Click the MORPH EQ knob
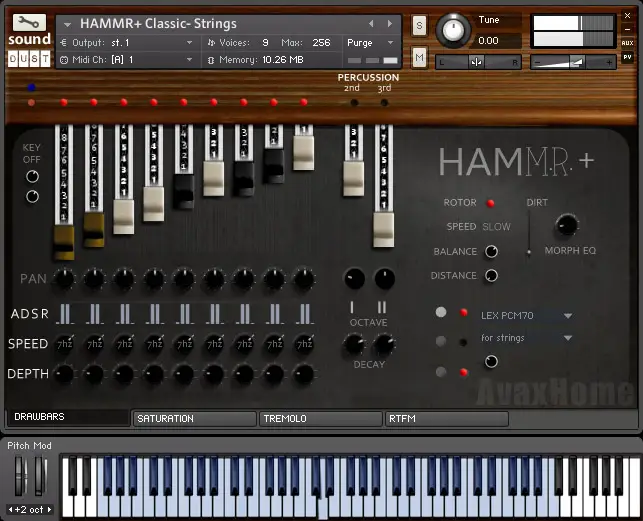Image resolution: width=643 pixels, height=521 pixels. point(566,225)
